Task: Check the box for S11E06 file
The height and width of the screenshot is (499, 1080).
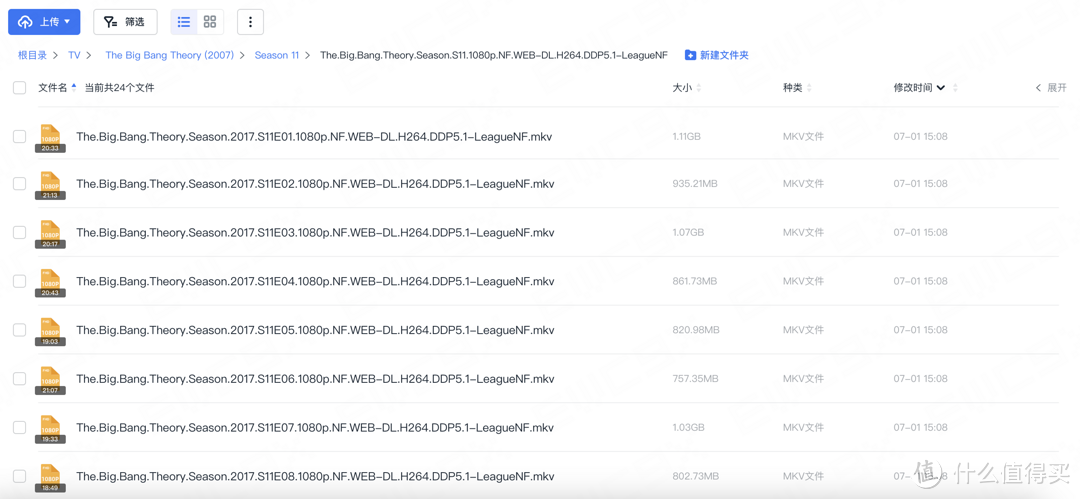Action: point(19,378)
